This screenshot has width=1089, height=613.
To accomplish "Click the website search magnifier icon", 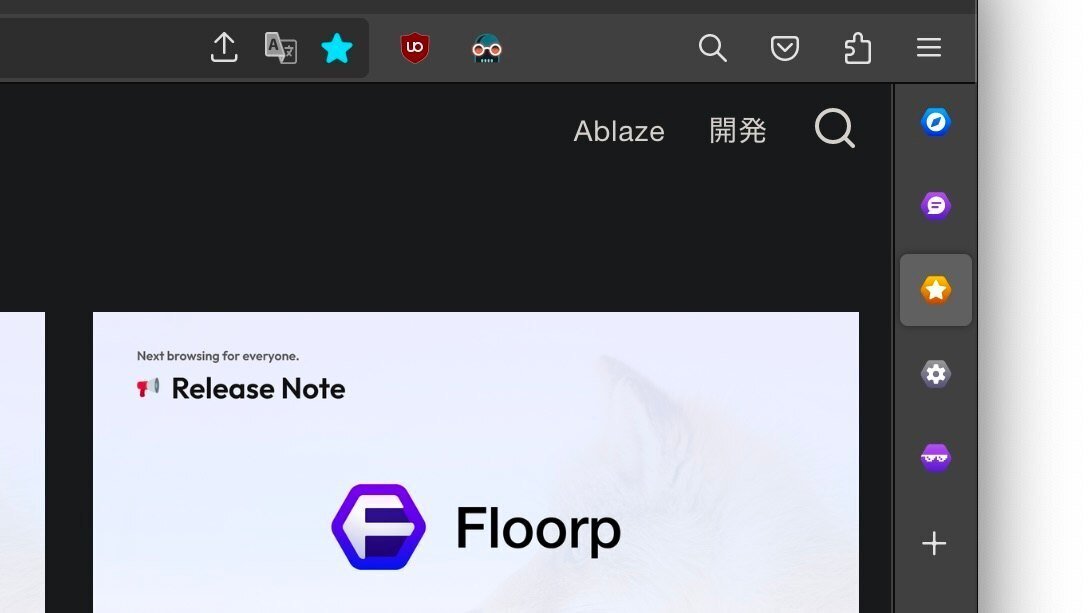I will [835, 128].
